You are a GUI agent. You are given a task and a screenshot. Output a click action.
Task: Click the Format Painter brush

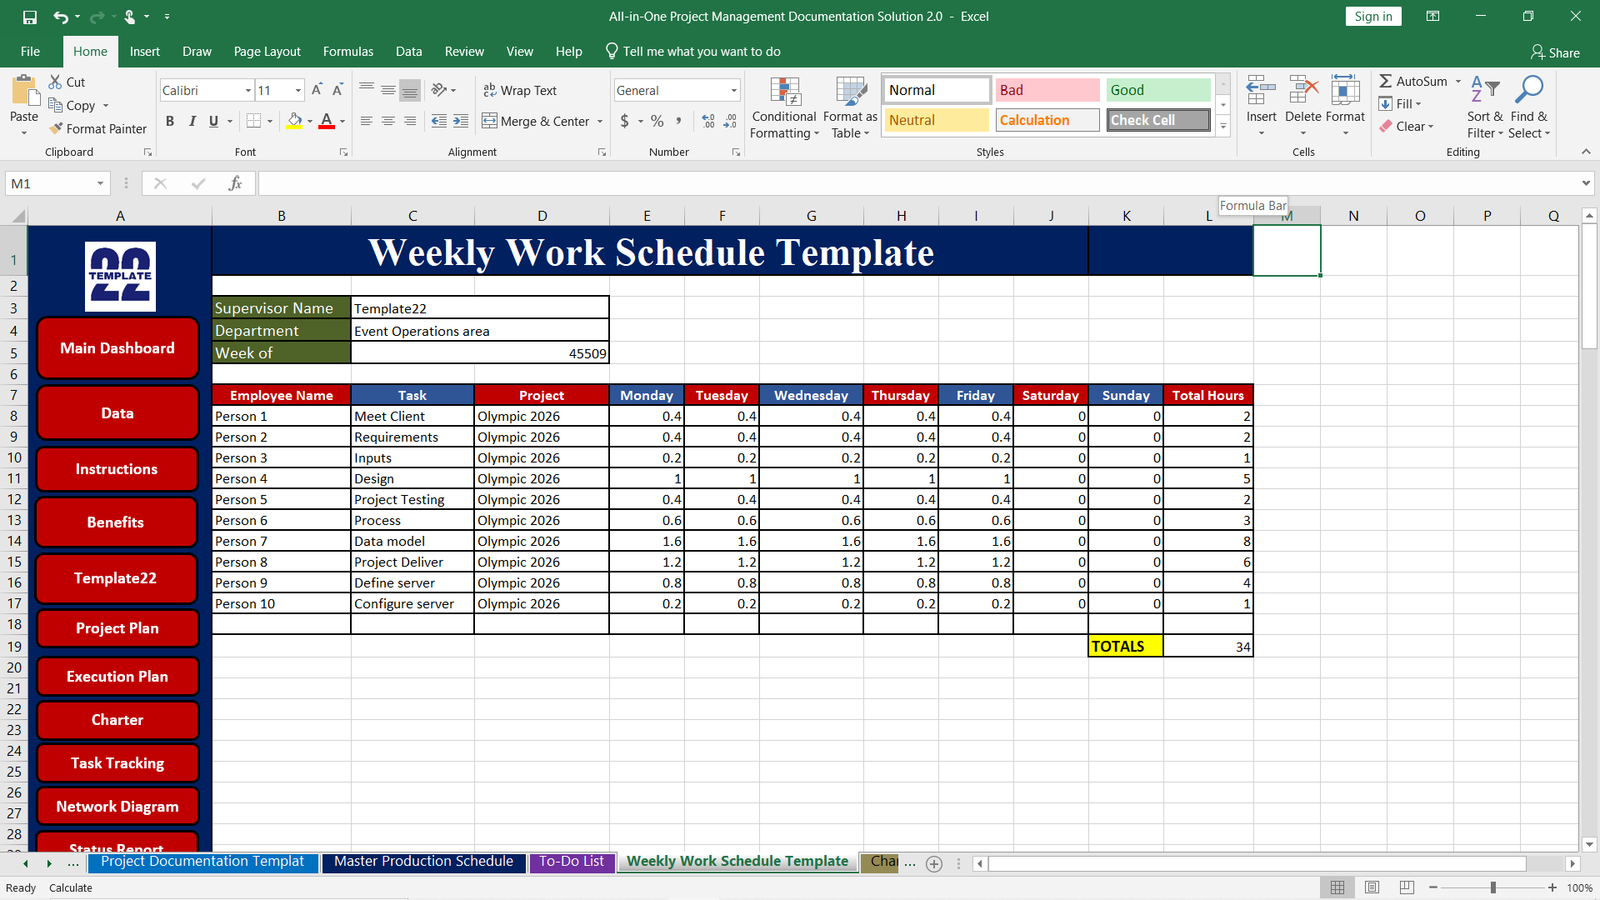(57, 128)
